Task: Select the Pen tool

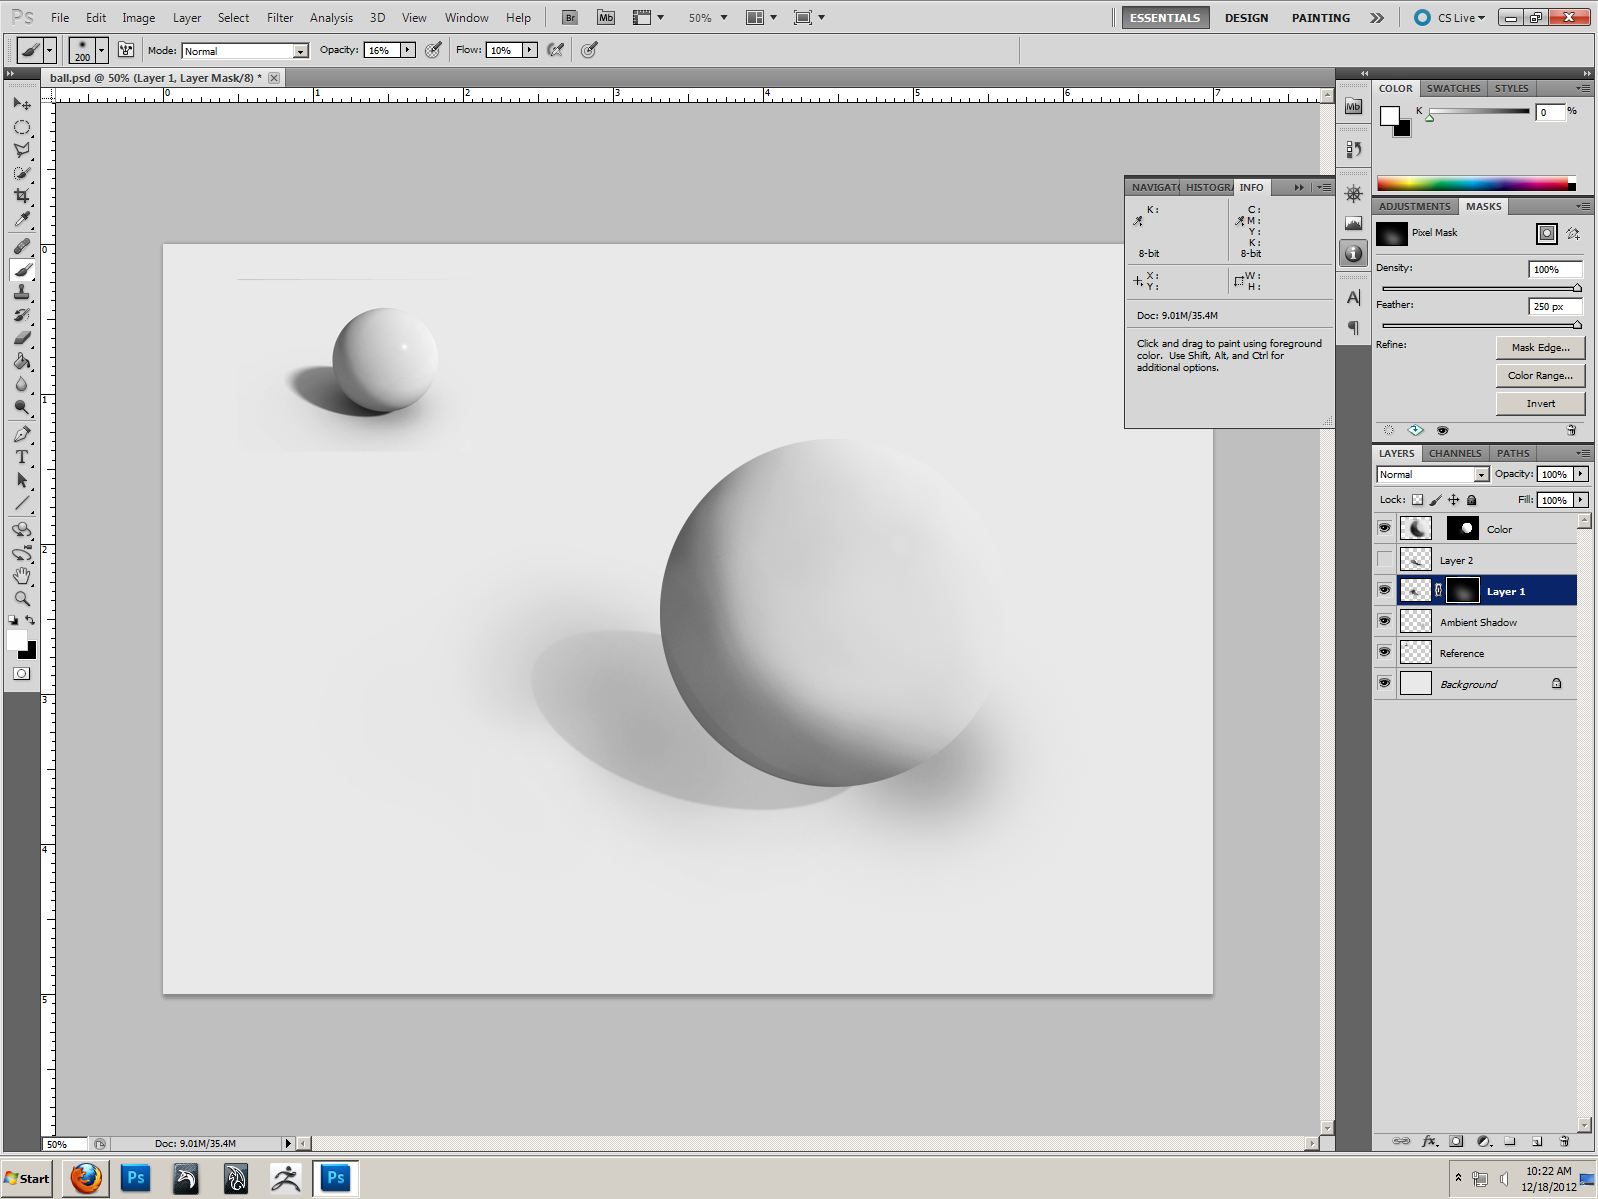Action: (22, 434)
